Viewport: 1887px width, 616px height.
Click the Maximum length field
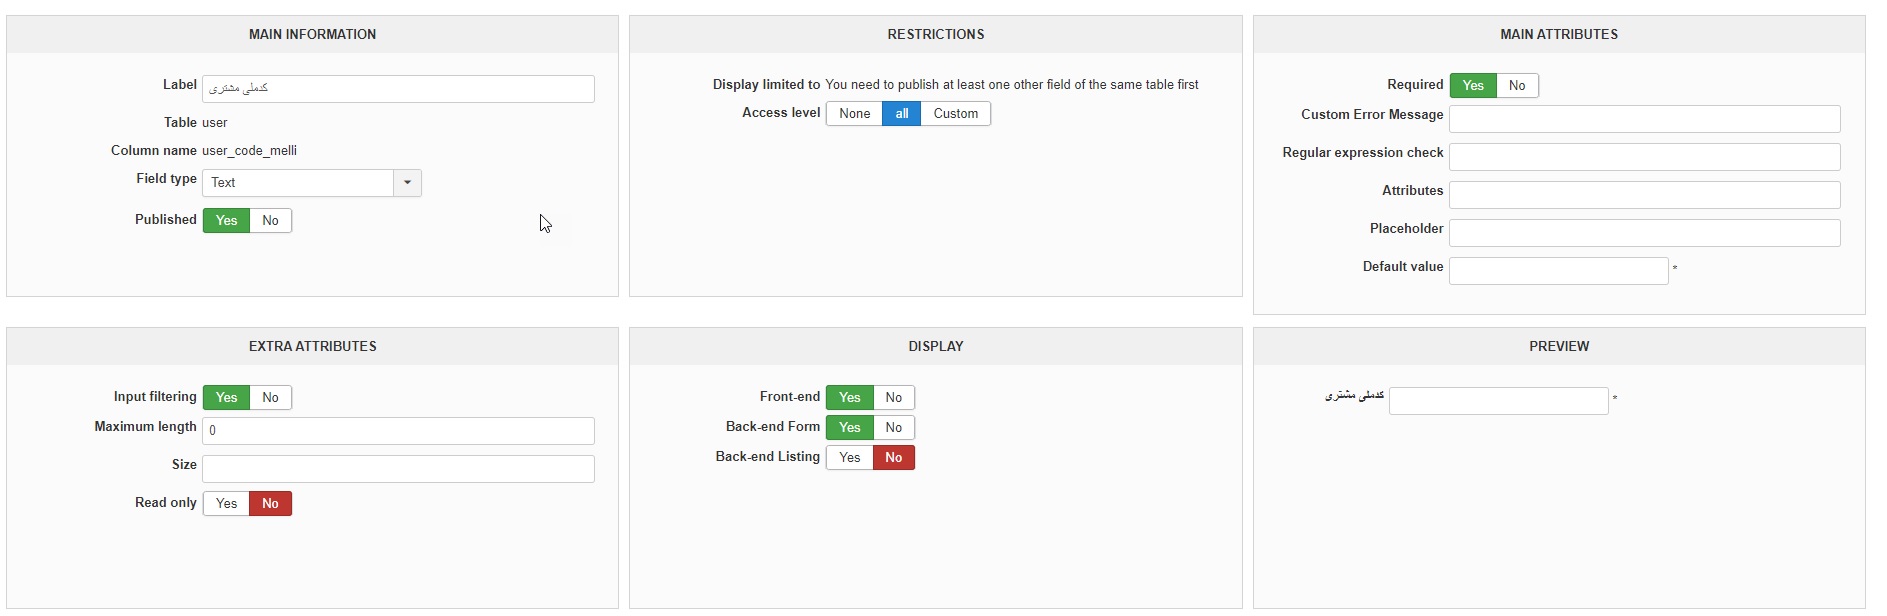tap(398, 431)
